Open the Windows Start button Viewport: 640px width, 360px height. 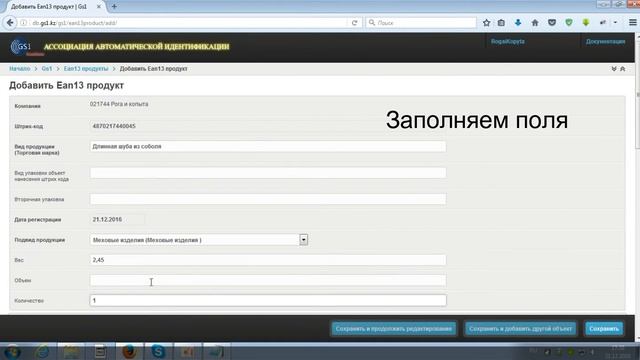coord(12,352)
